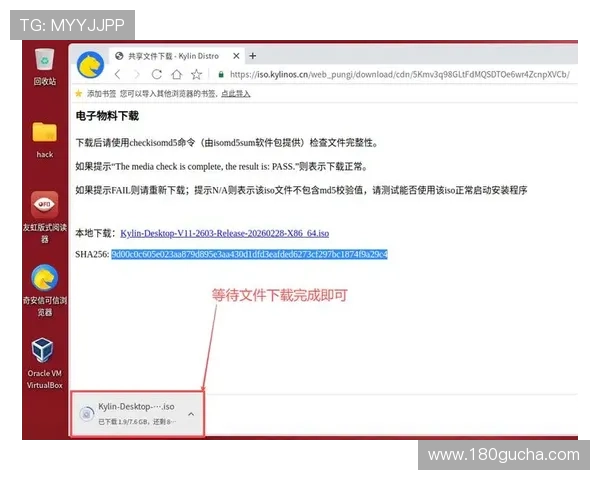Click the green padlock security icon
Screen dimensions: 600x480
tap(221, 74)
